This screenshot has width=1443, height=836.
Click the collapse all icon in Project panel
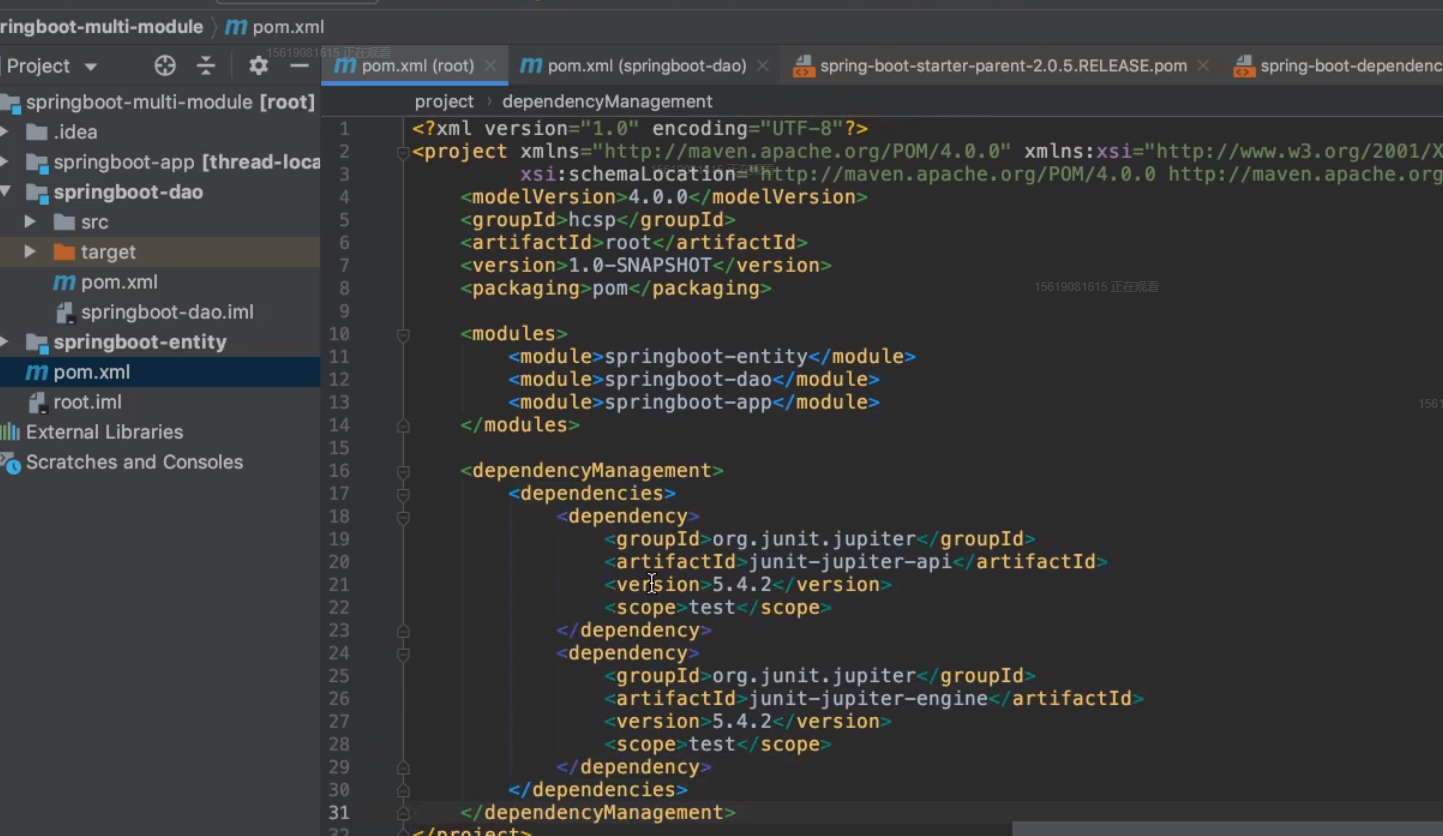tap(206, 66)
